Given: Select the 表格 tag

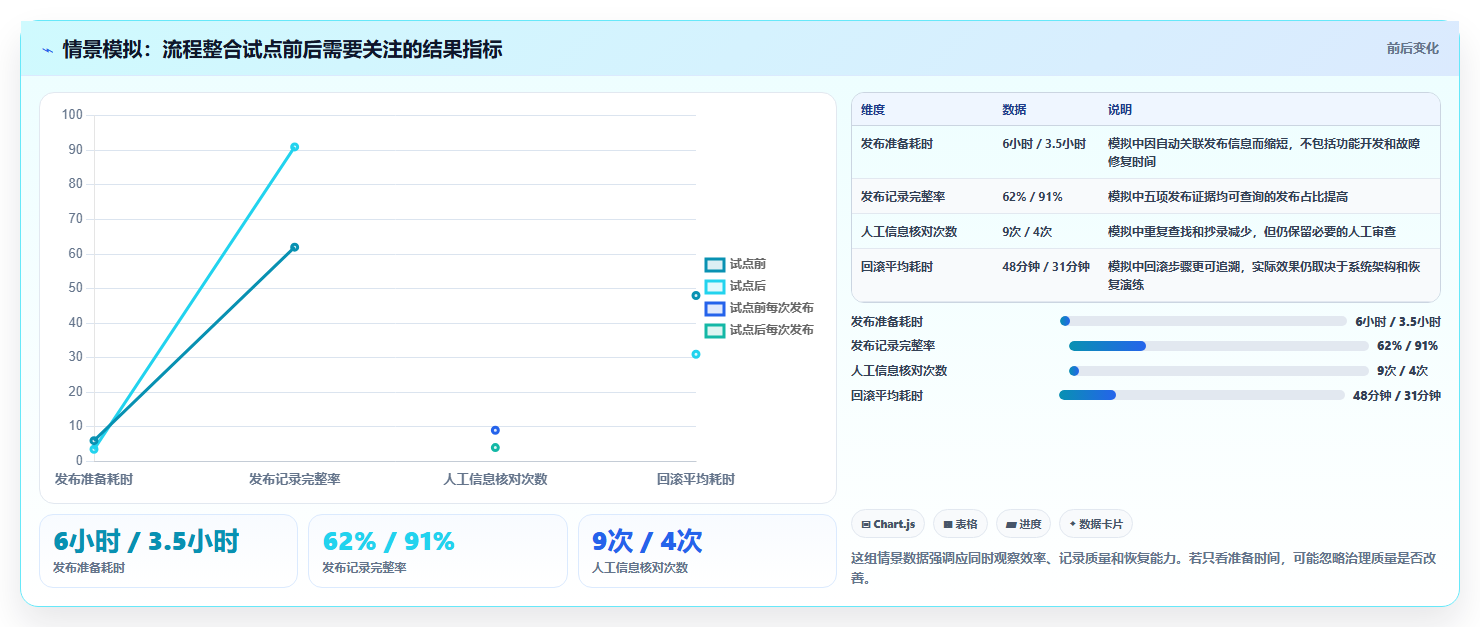Looking at the screenshot, I should click(x=960, y=524).
